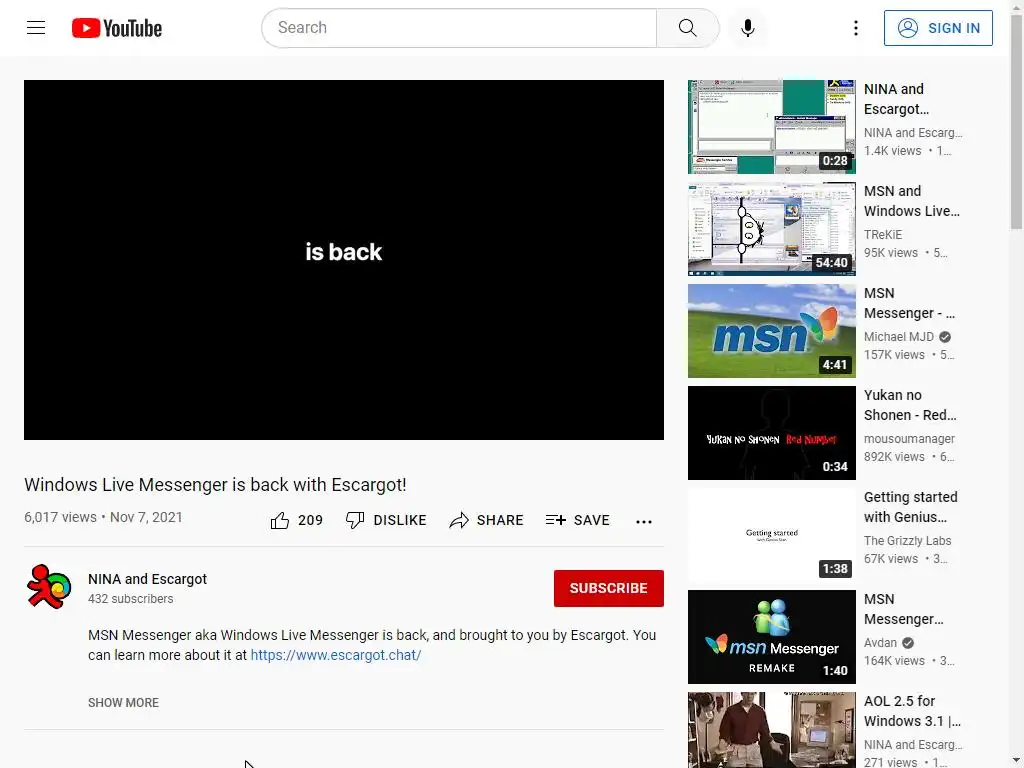The height and width of the screenshot is (768, 1024).
Task: Open NINA and Escargot channel name
Action: click(x=148, y=579)
